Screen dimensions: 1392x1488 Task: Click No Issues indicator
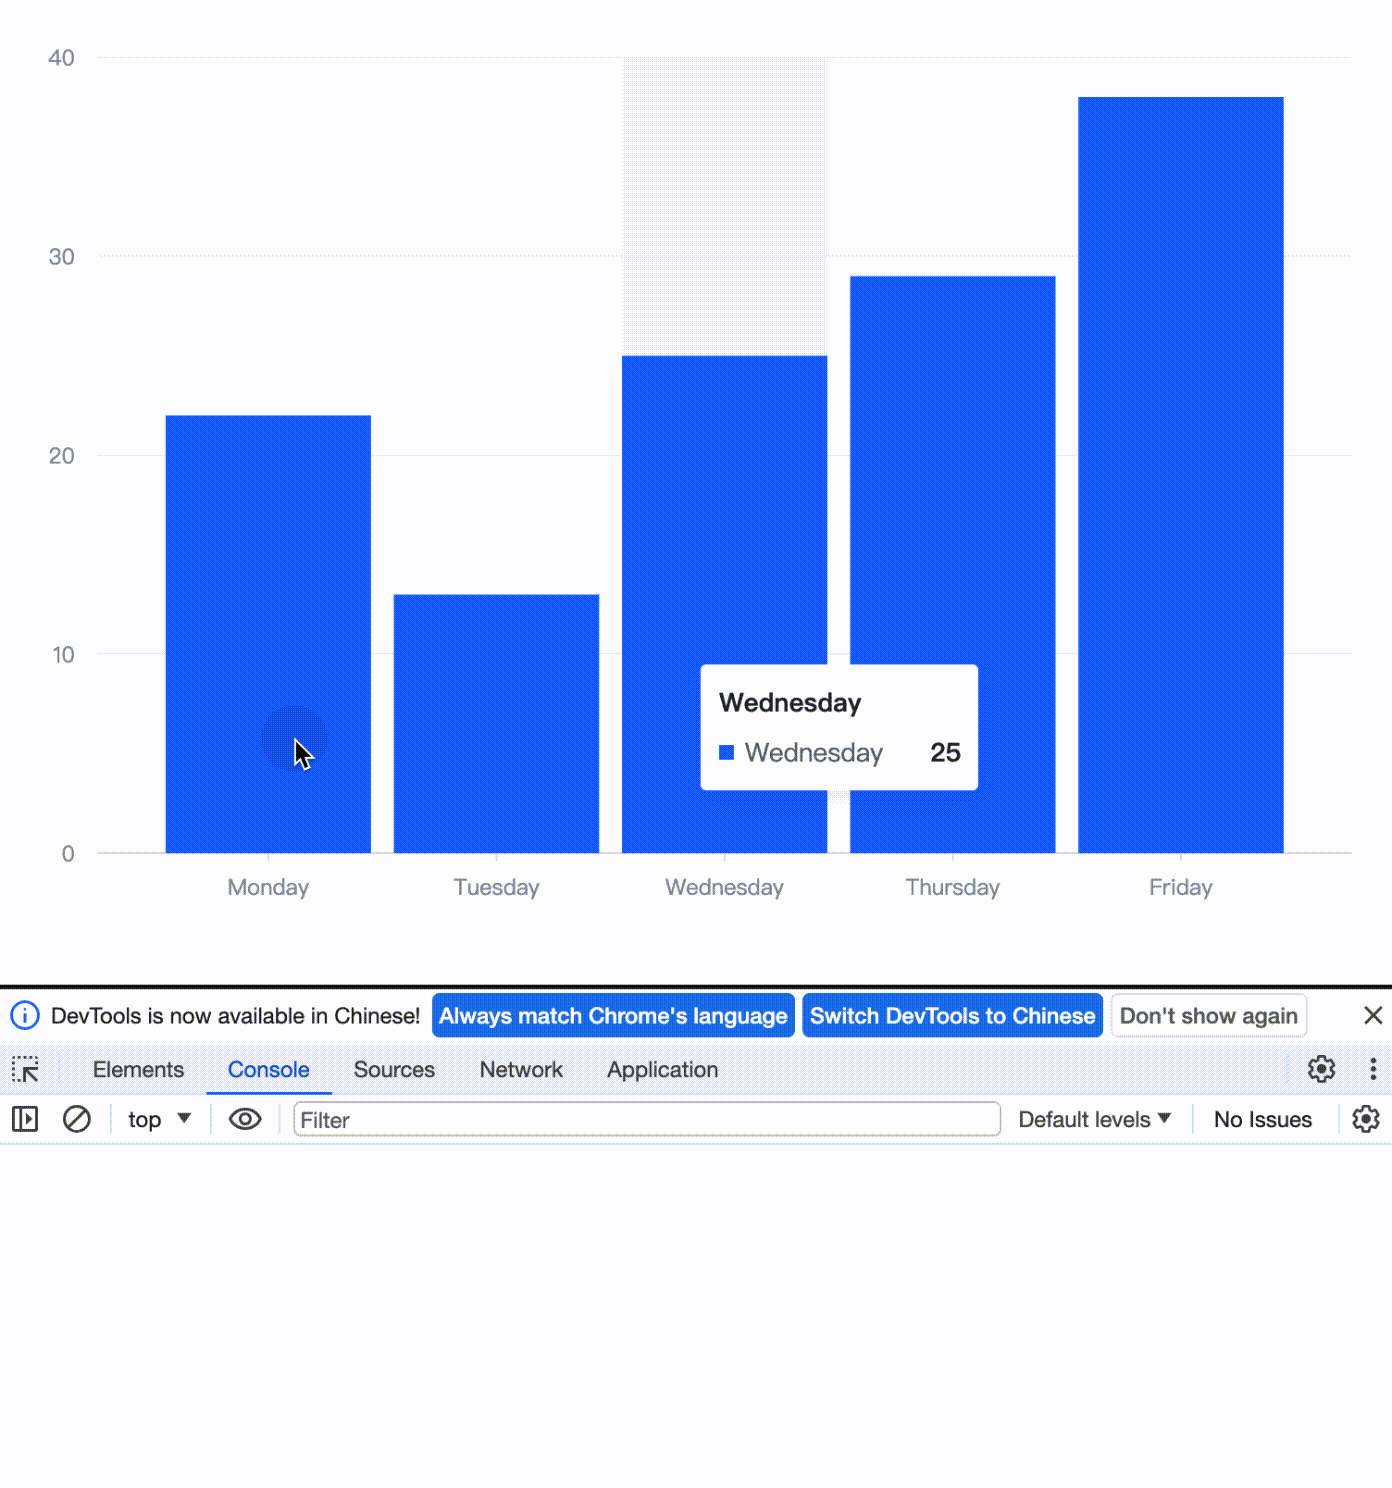[x=1262, y=1119]
